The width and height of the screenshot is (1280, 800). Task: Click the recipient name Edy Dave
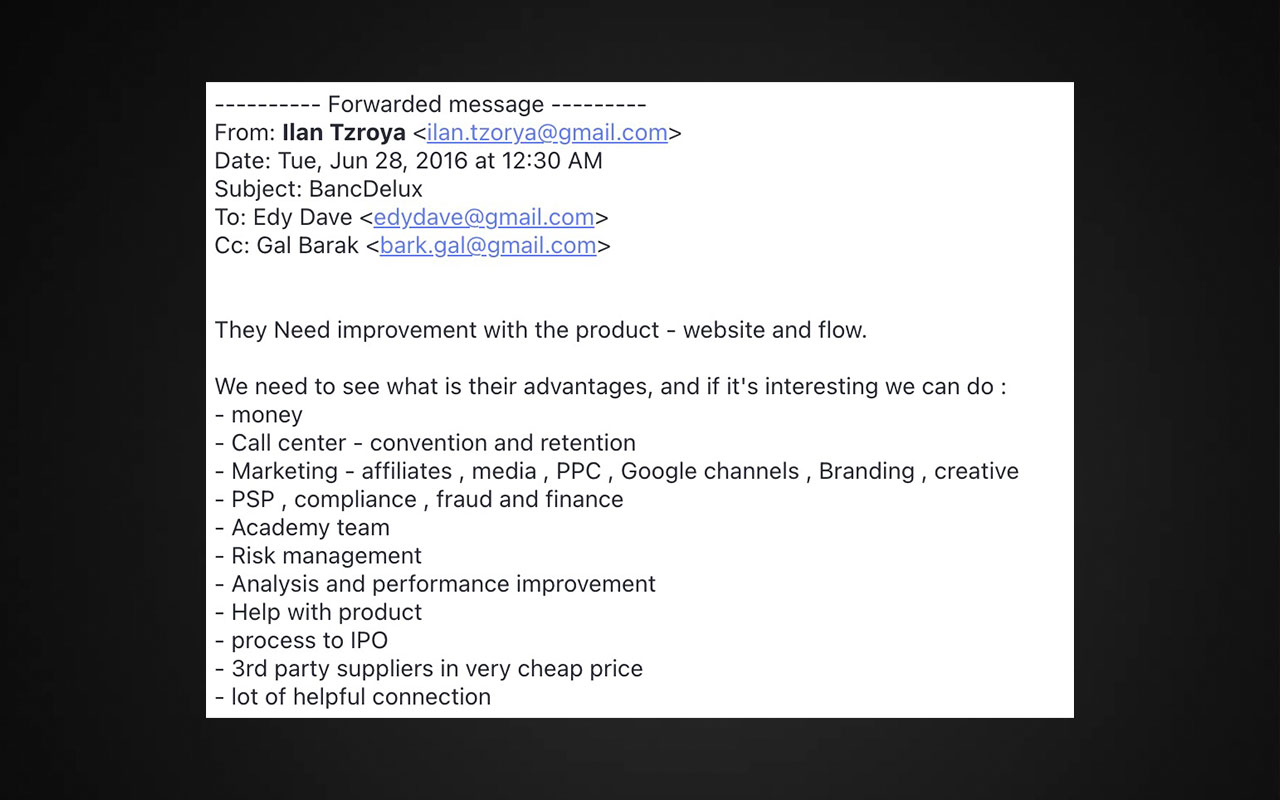click(303, 217)
